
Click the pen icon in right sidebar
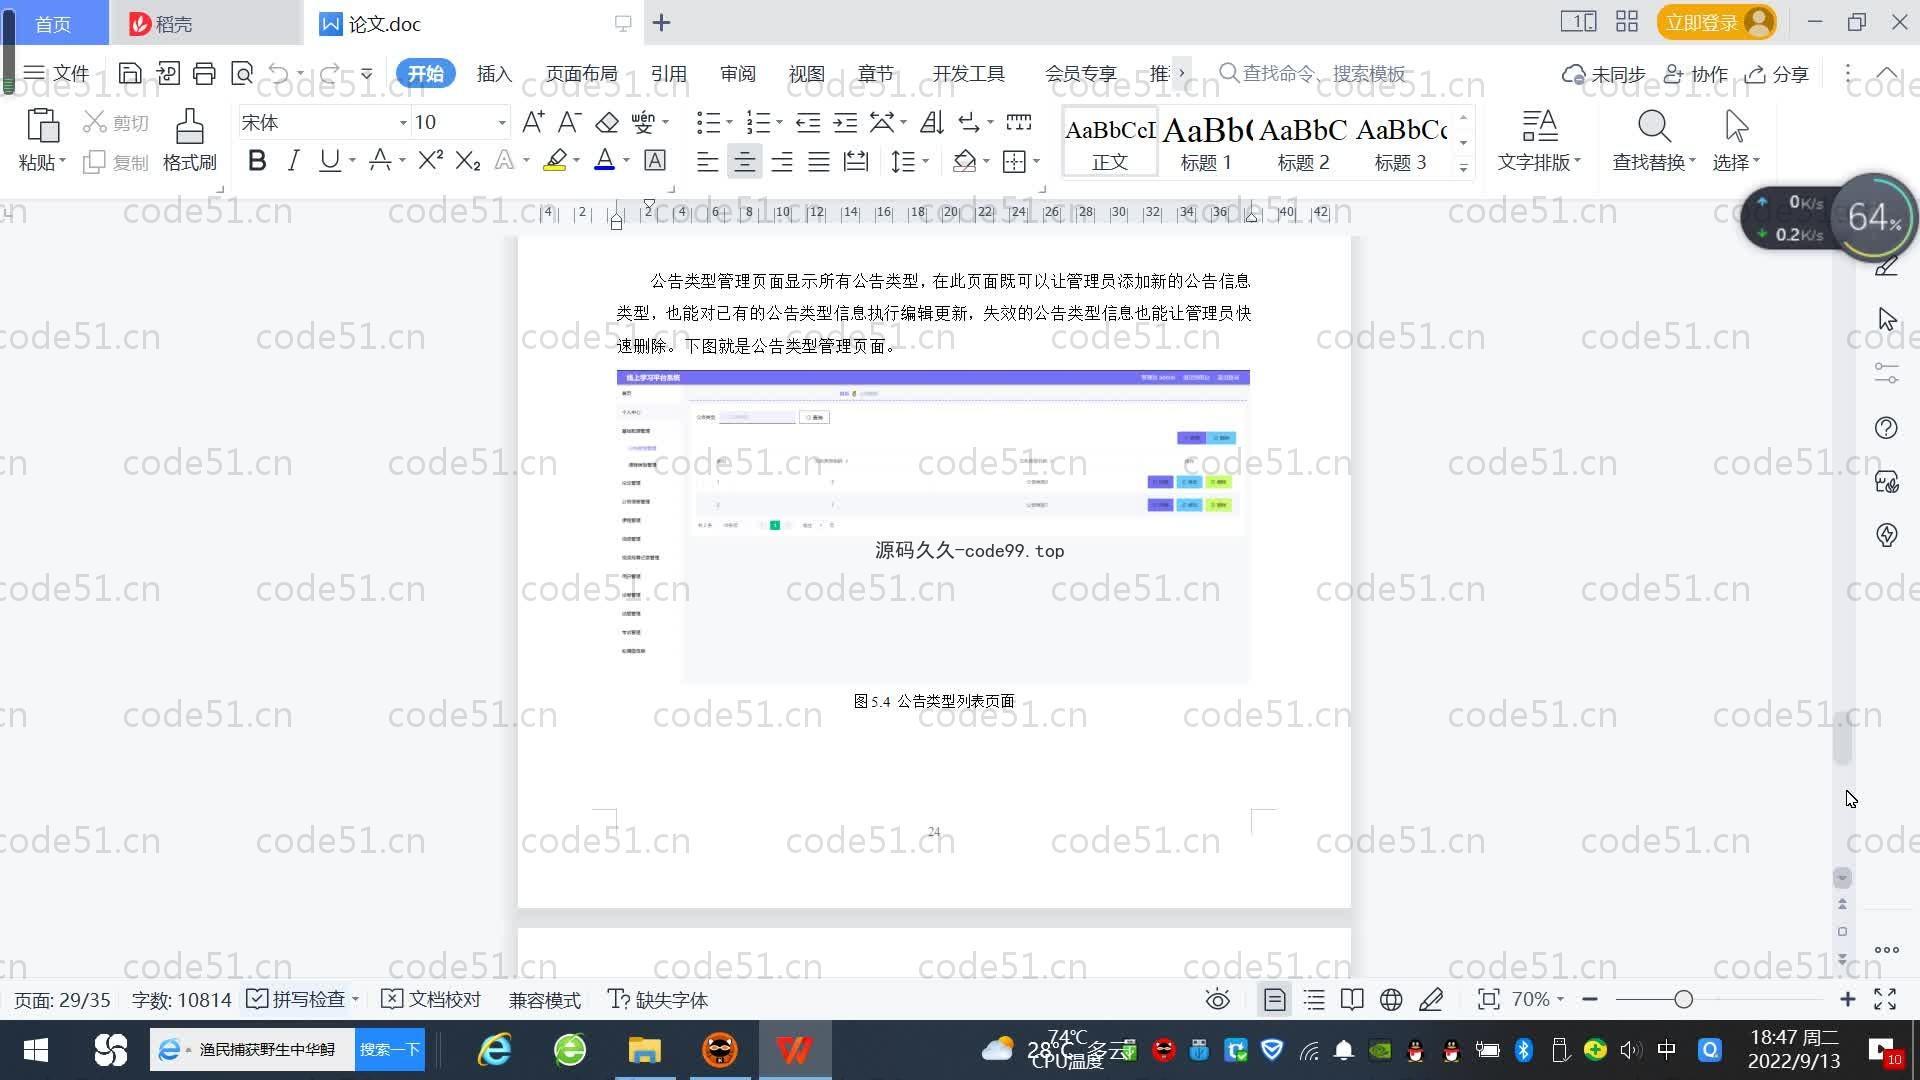[x=1886, y=266]
